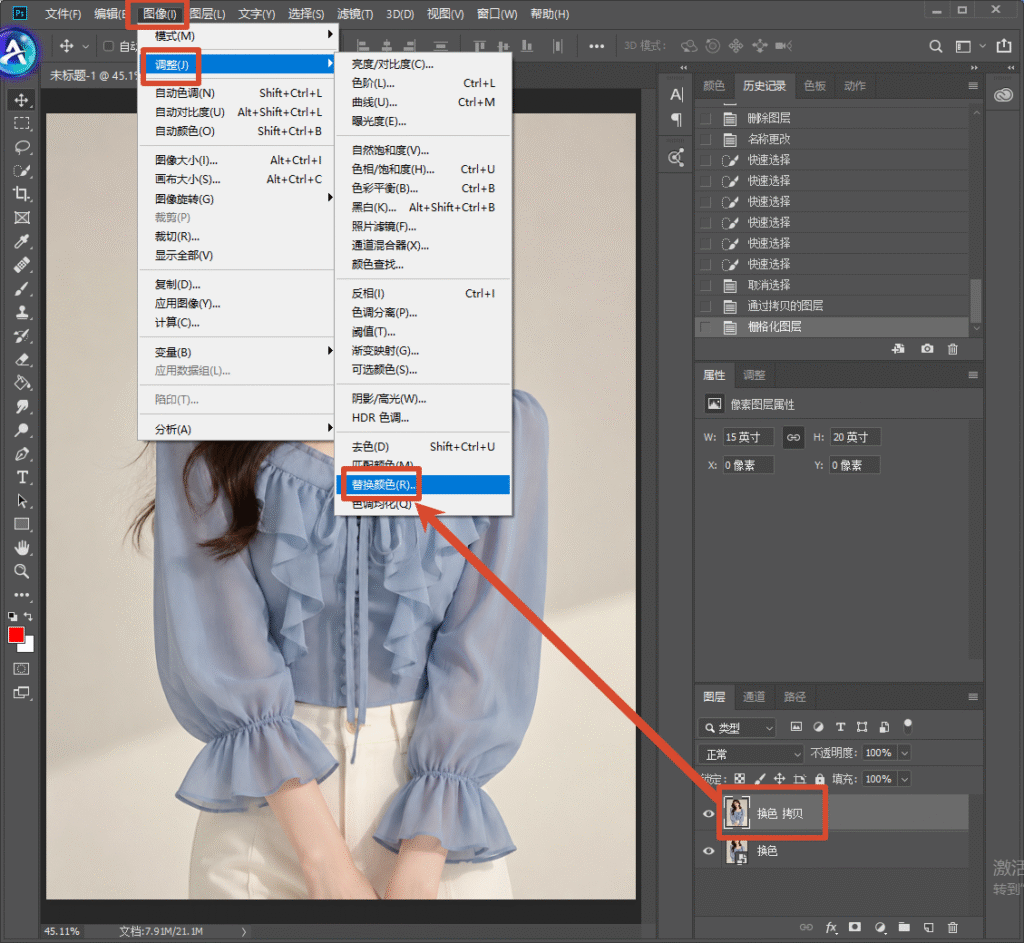Click the H field showing 20 英寸
Viewport: 1024px width, 943px height.
[855, 437]
